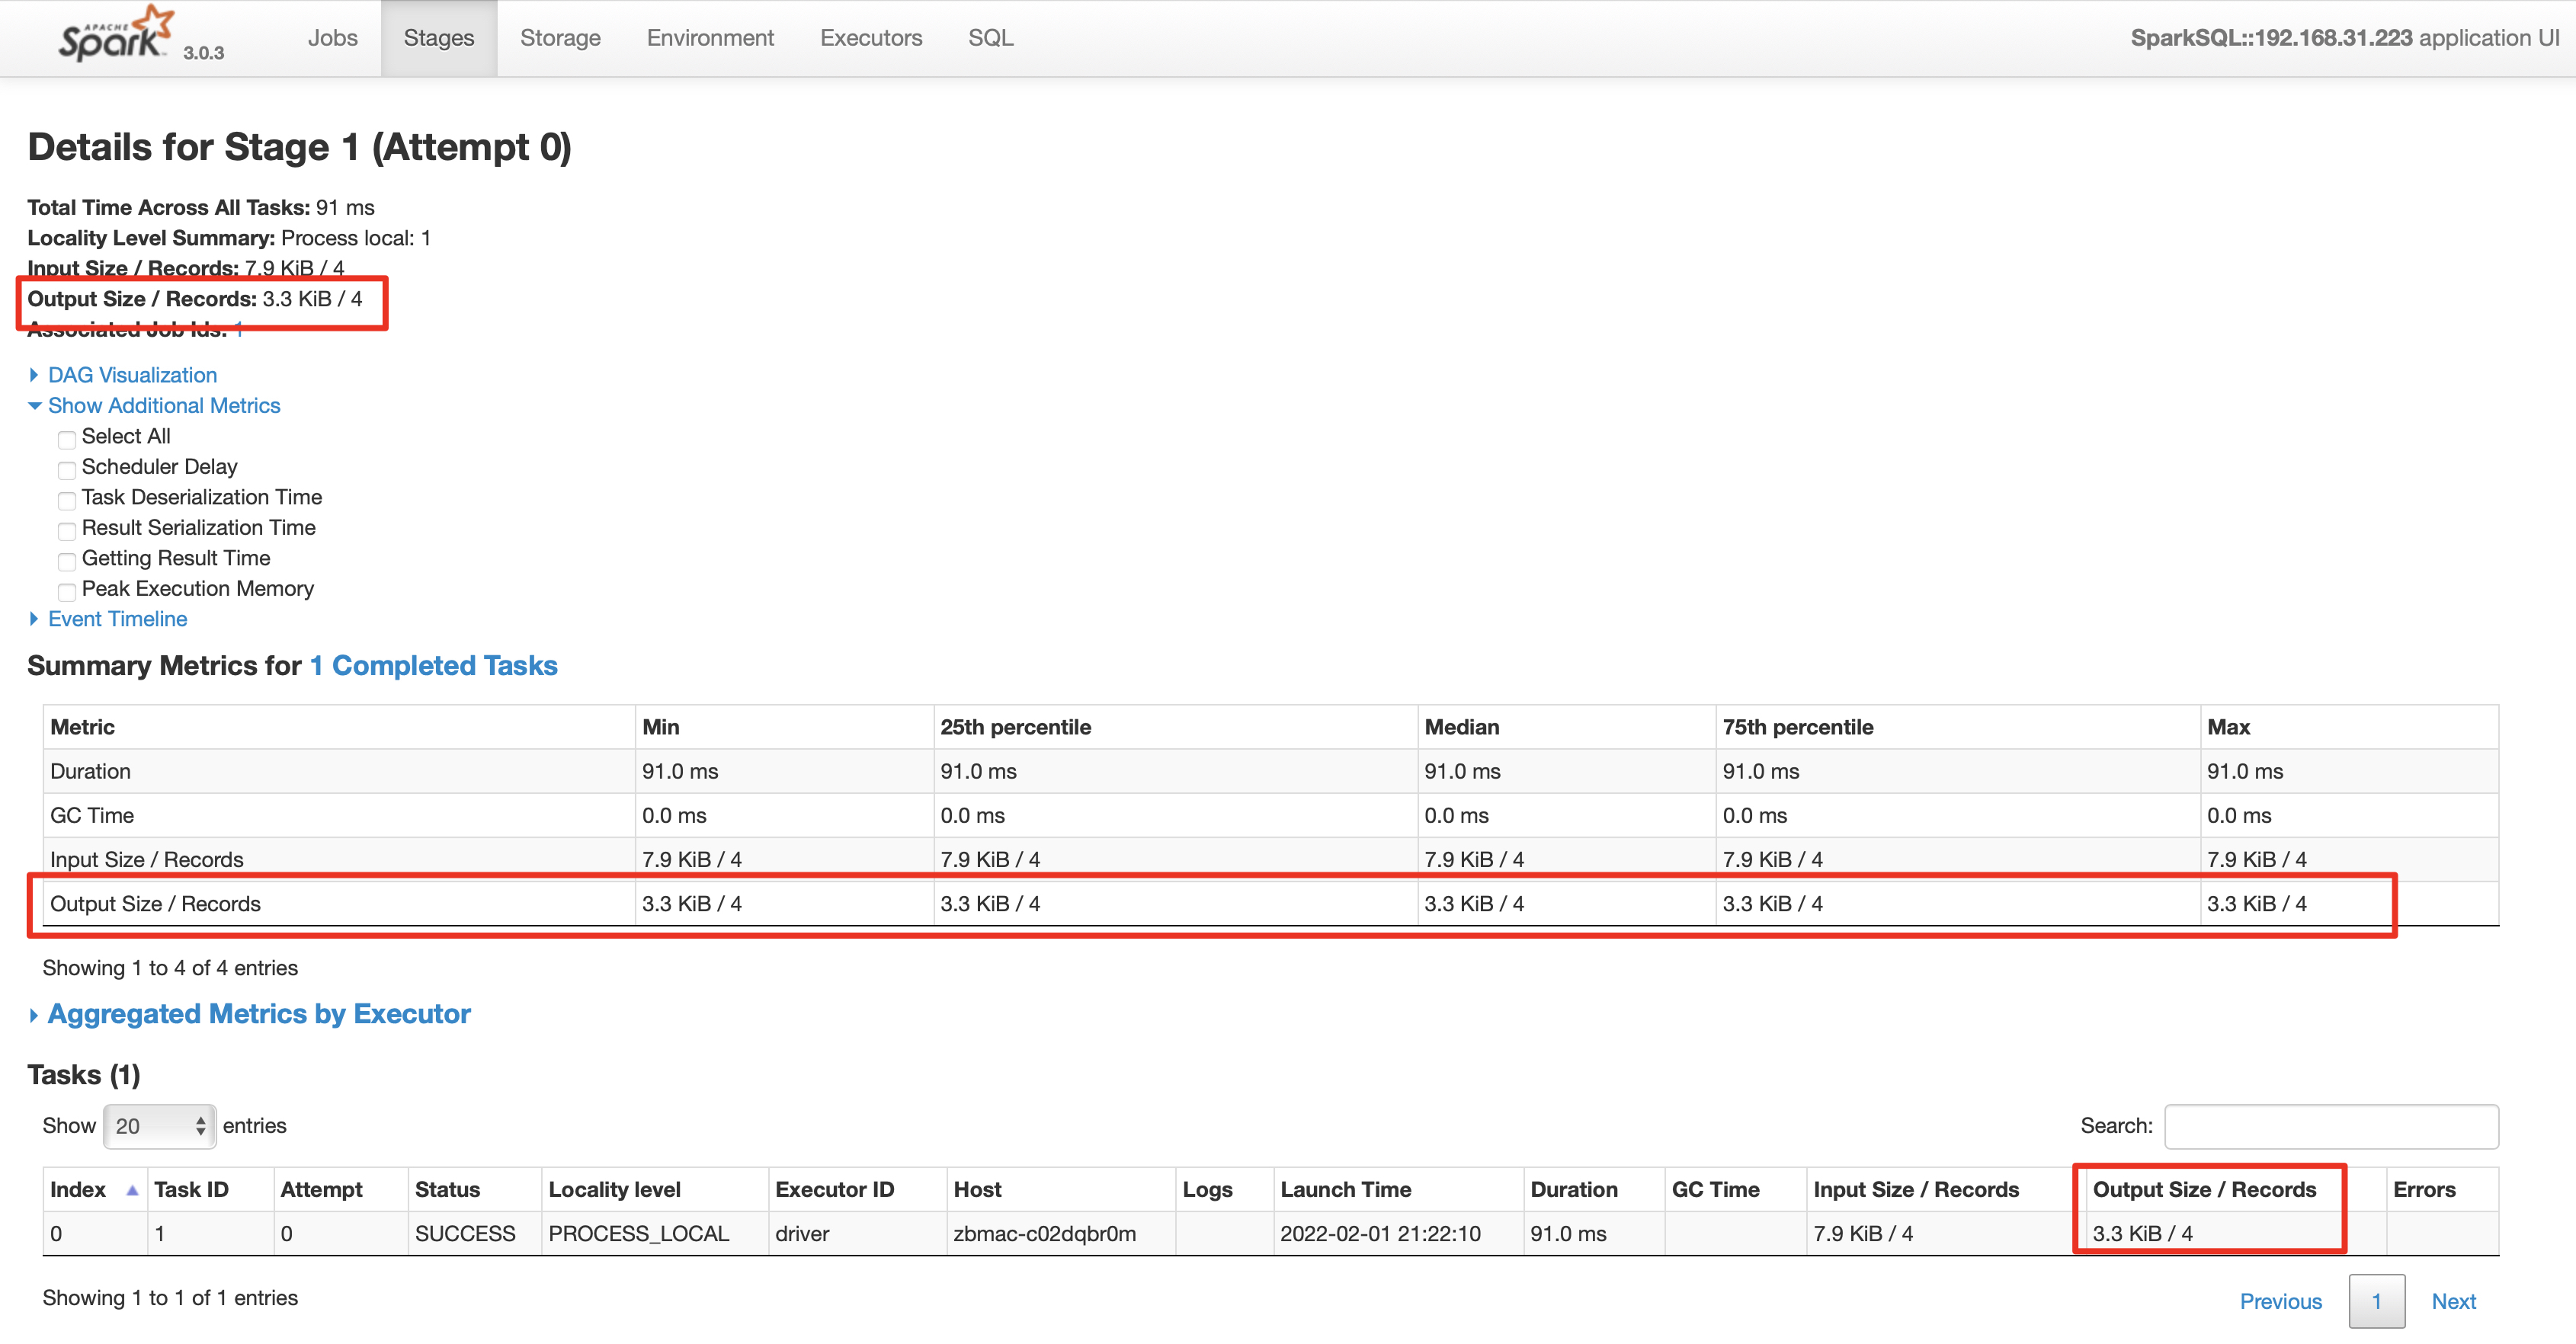Tick the Task Deserialization Time checkbox
This screenshot has width=2576, height=1344.
coord(67,500)
